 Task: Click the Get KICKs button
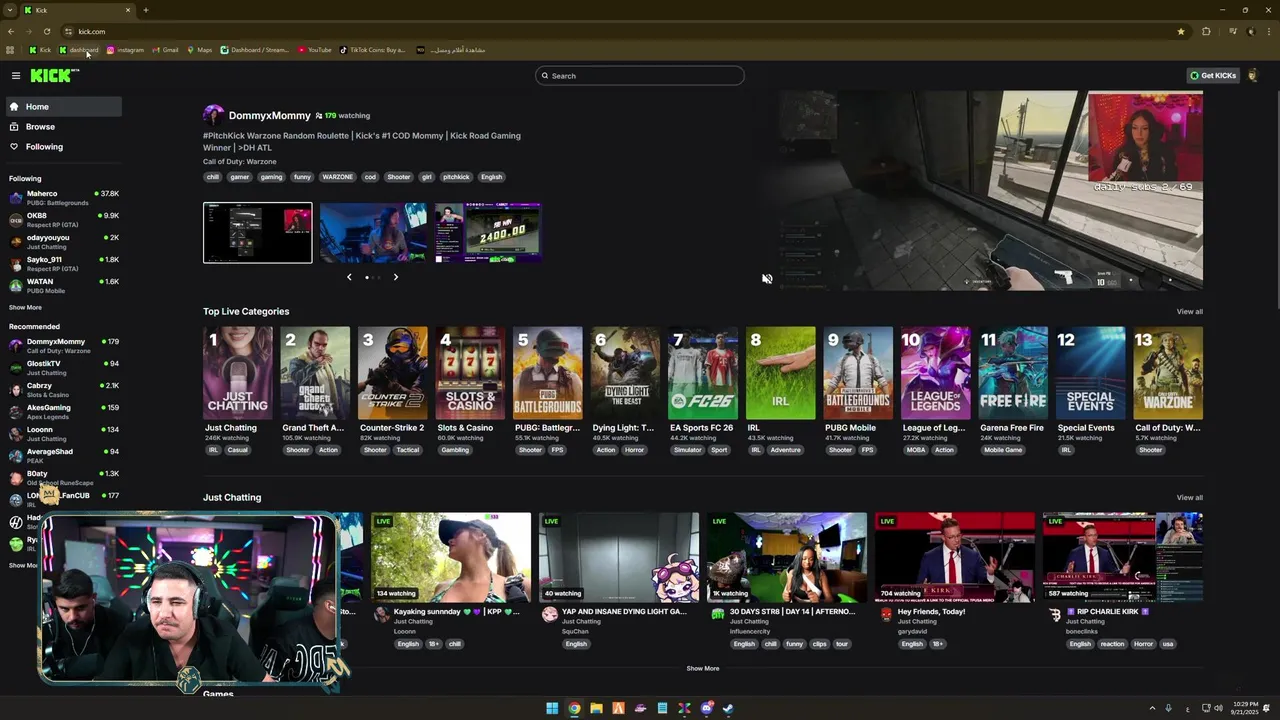(1212, 76)
